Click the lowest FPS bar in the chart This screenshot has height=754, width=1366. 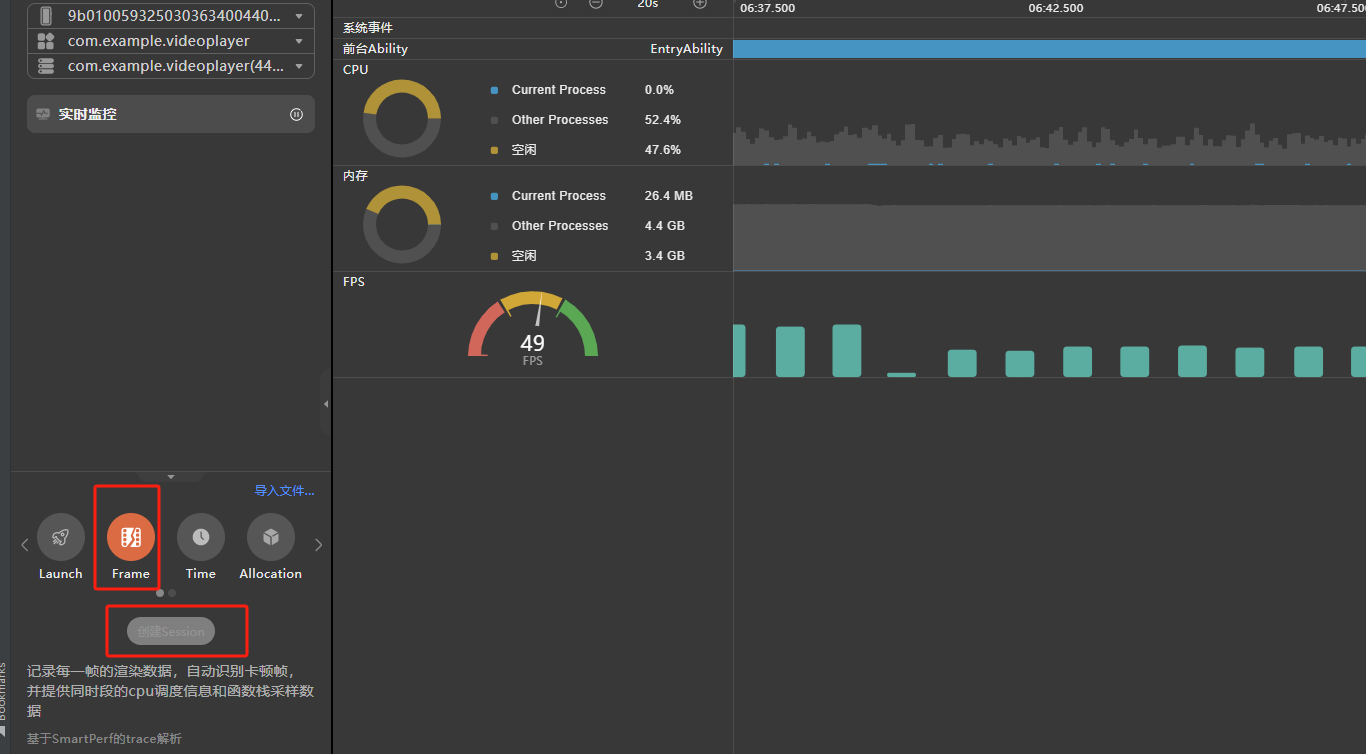point(901,375)
